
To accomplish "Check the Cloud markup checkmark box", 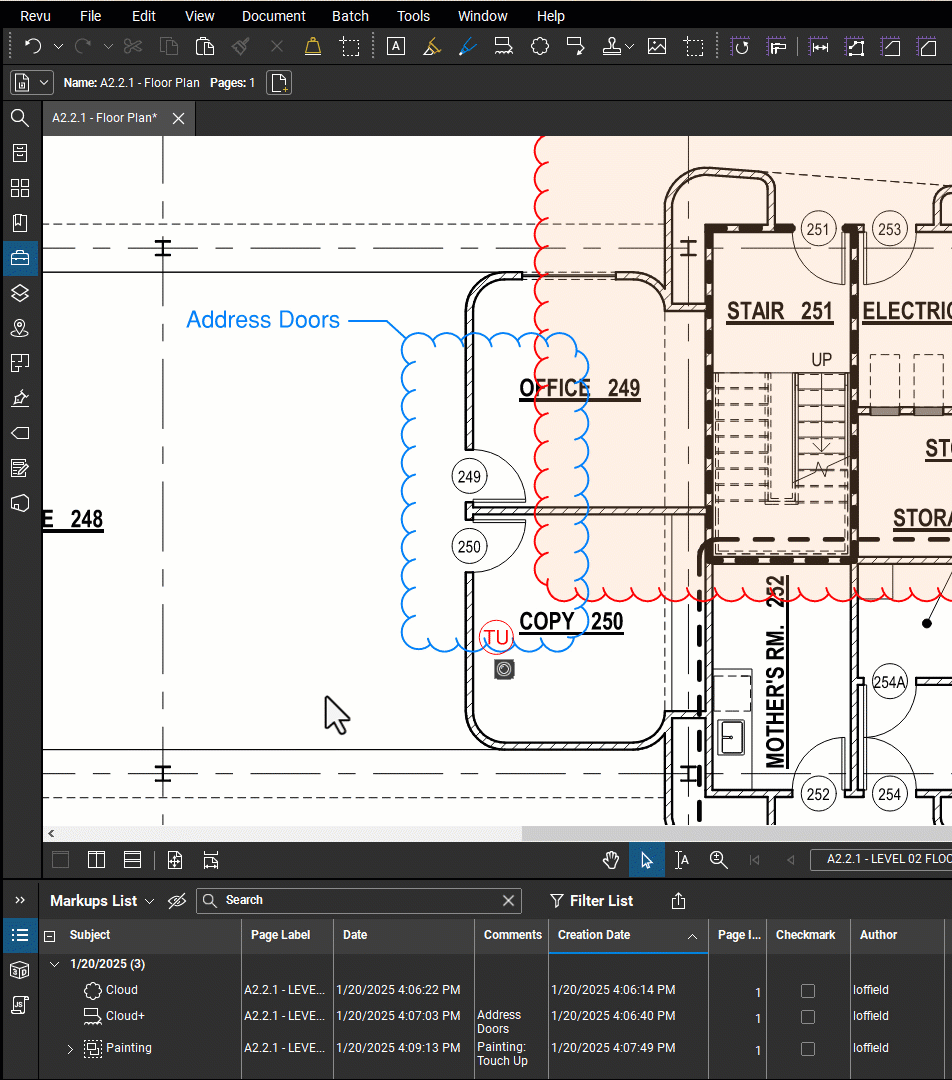I will coord(808,991).
